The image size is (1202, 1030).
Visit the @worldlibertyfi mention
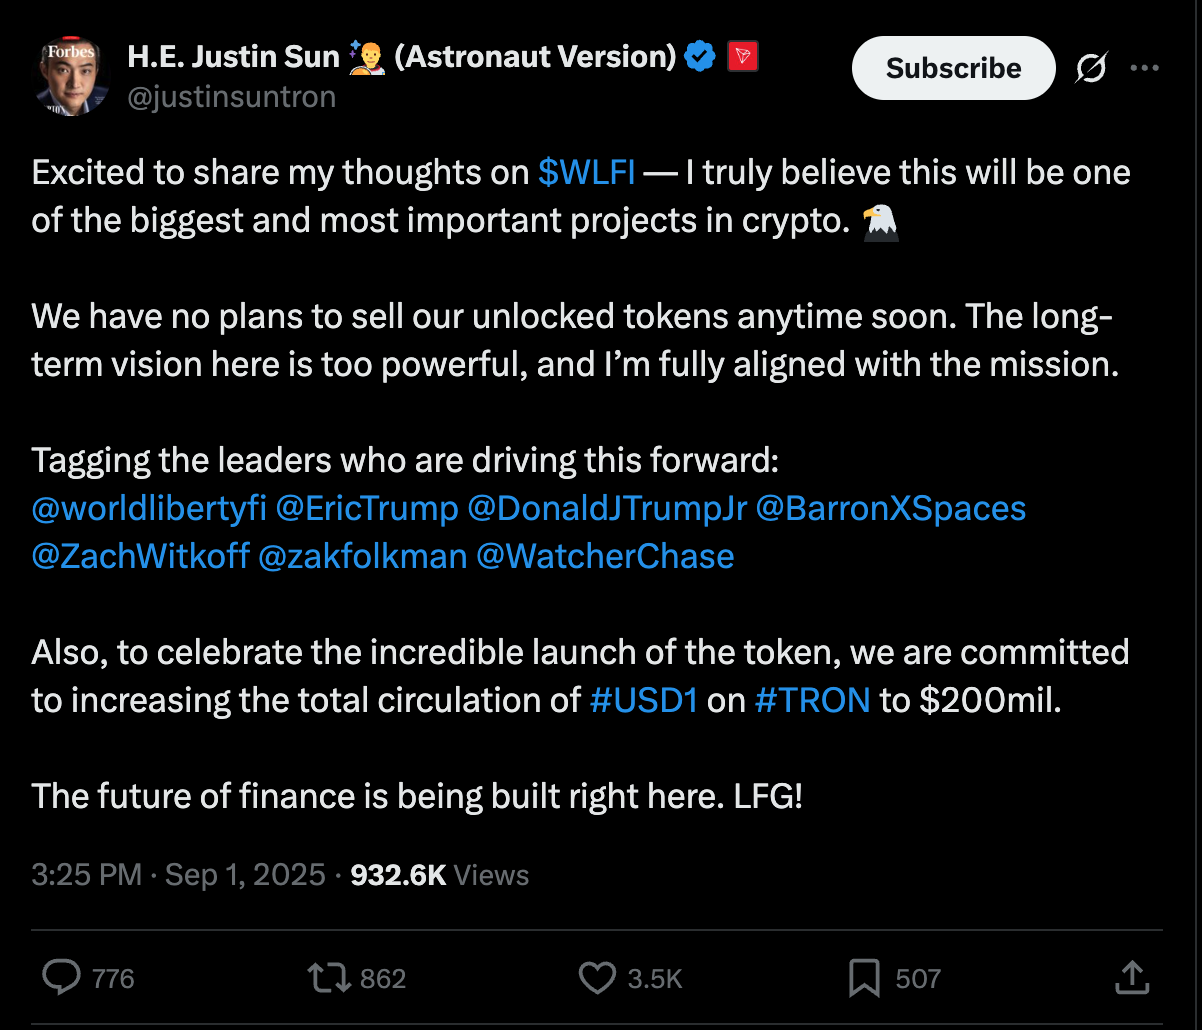(x=149, y=508)
